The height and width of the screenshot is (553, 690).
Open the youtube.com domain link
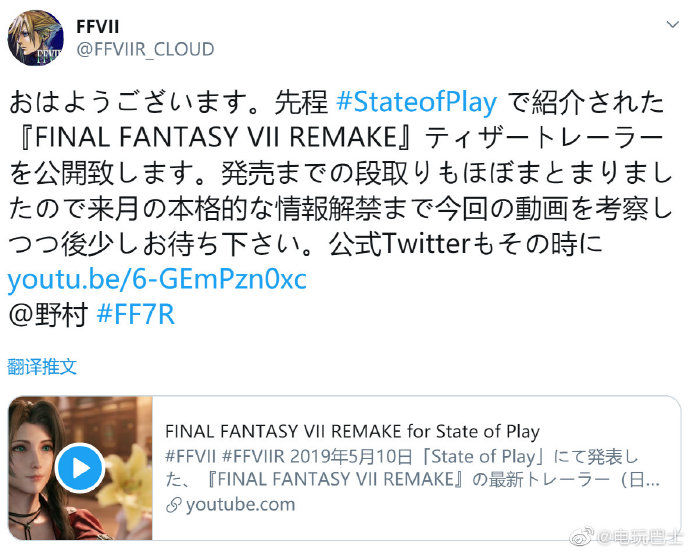click(240, 505)
